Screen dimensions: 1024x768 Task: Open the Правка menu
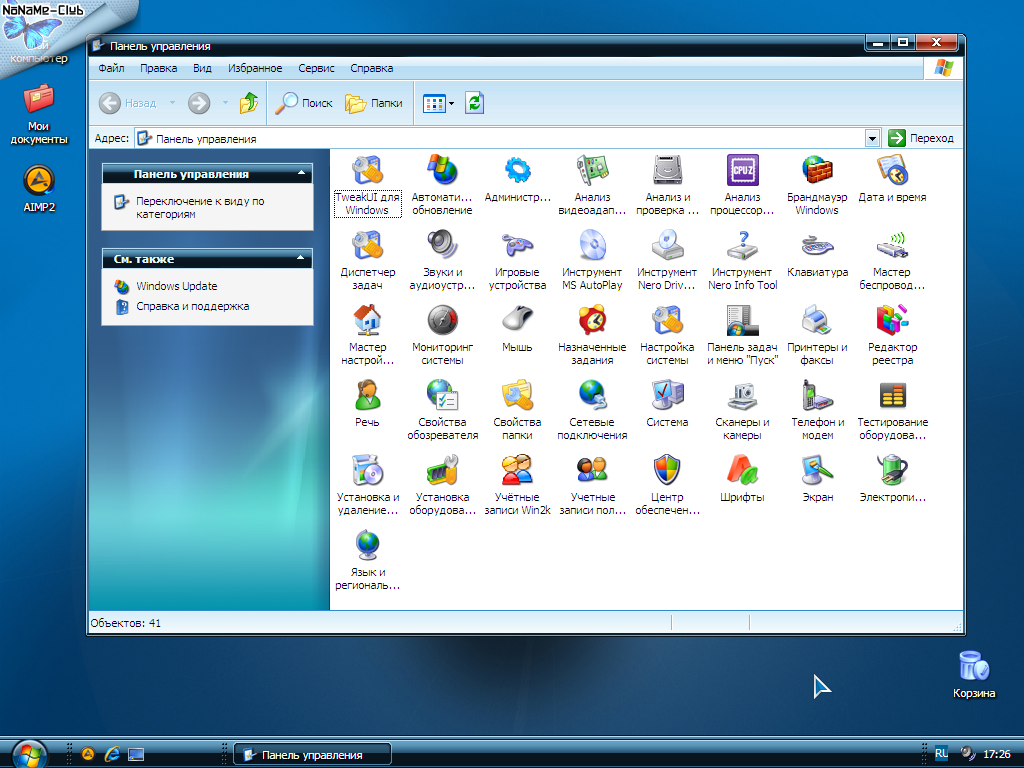pos(158,68)
